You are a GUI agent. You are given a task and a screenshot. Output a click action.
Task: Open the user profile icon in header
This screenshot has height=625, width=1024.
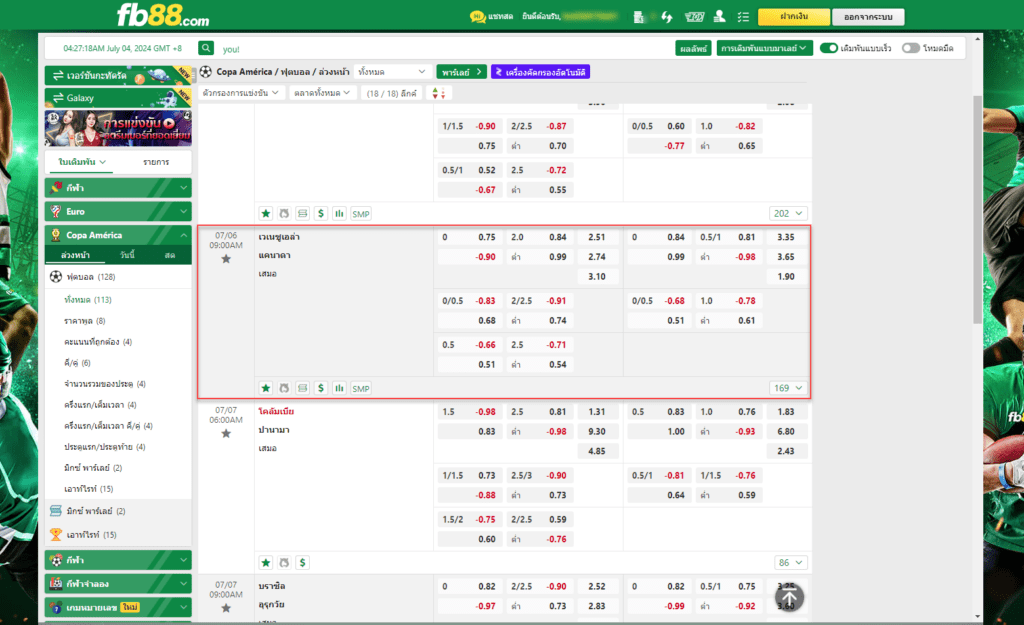coord(719,16)
